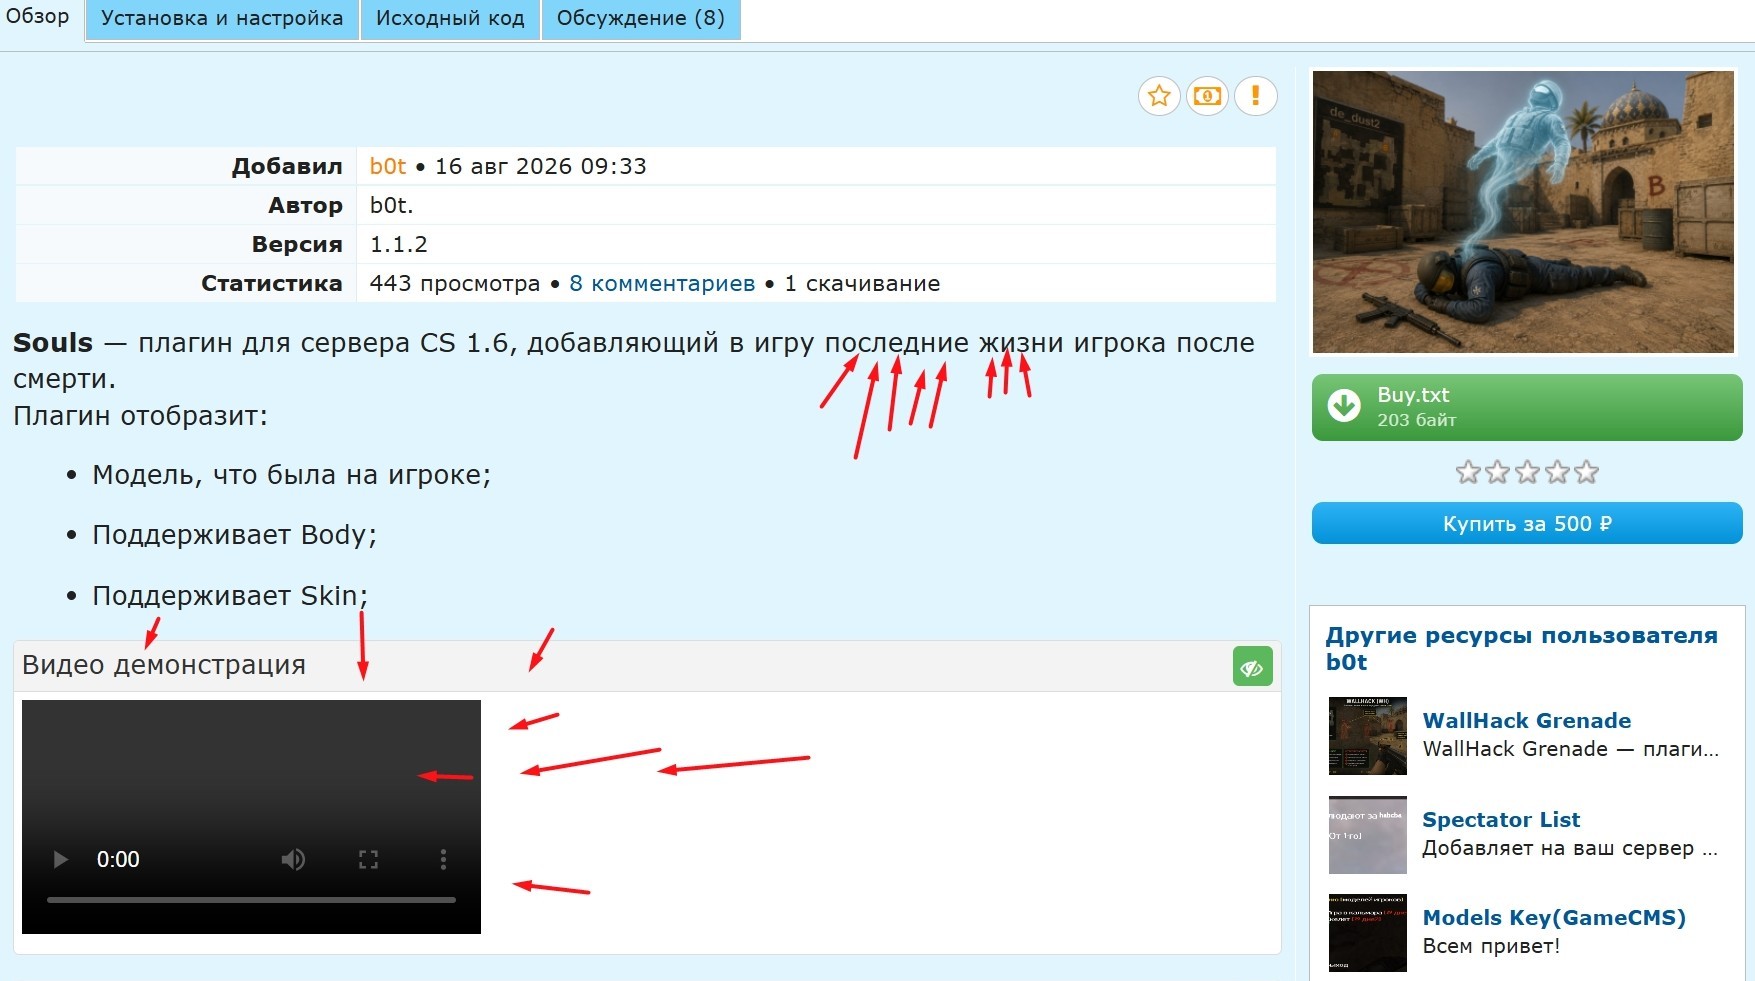Click the date 16 авг 2026 09:33
1755x981 pixels.
click(x=541, y=166)
